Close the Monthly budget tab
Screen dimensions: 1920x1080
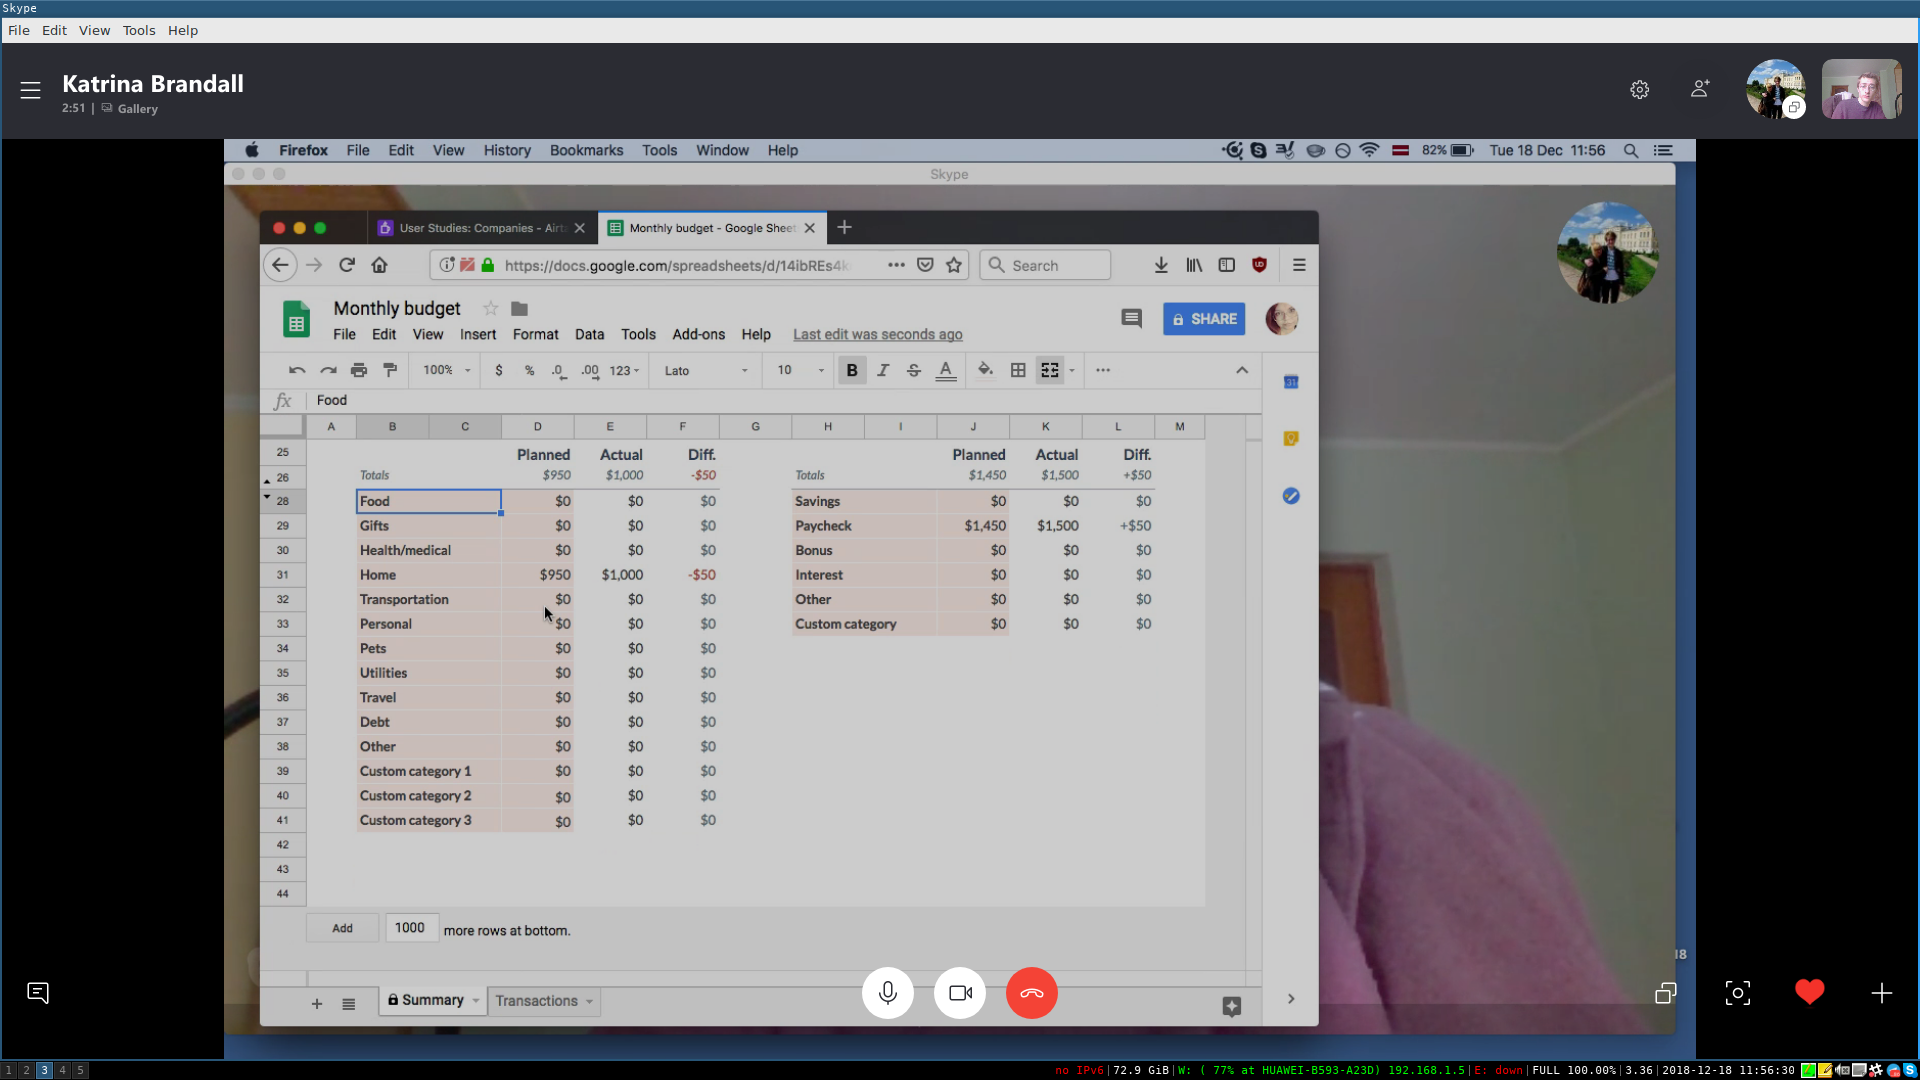tap(810, 228)
